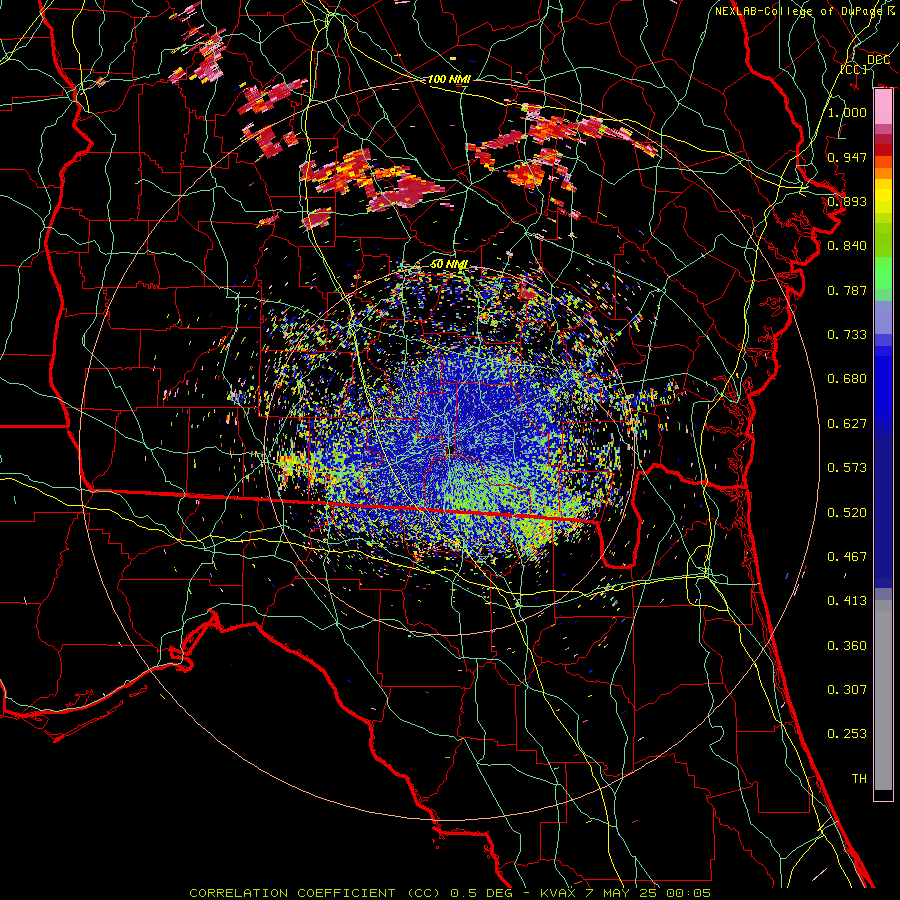Viewport: 900px width, 900px height.
Task: Pick the gray segment of the color bar
Action: 883,695
